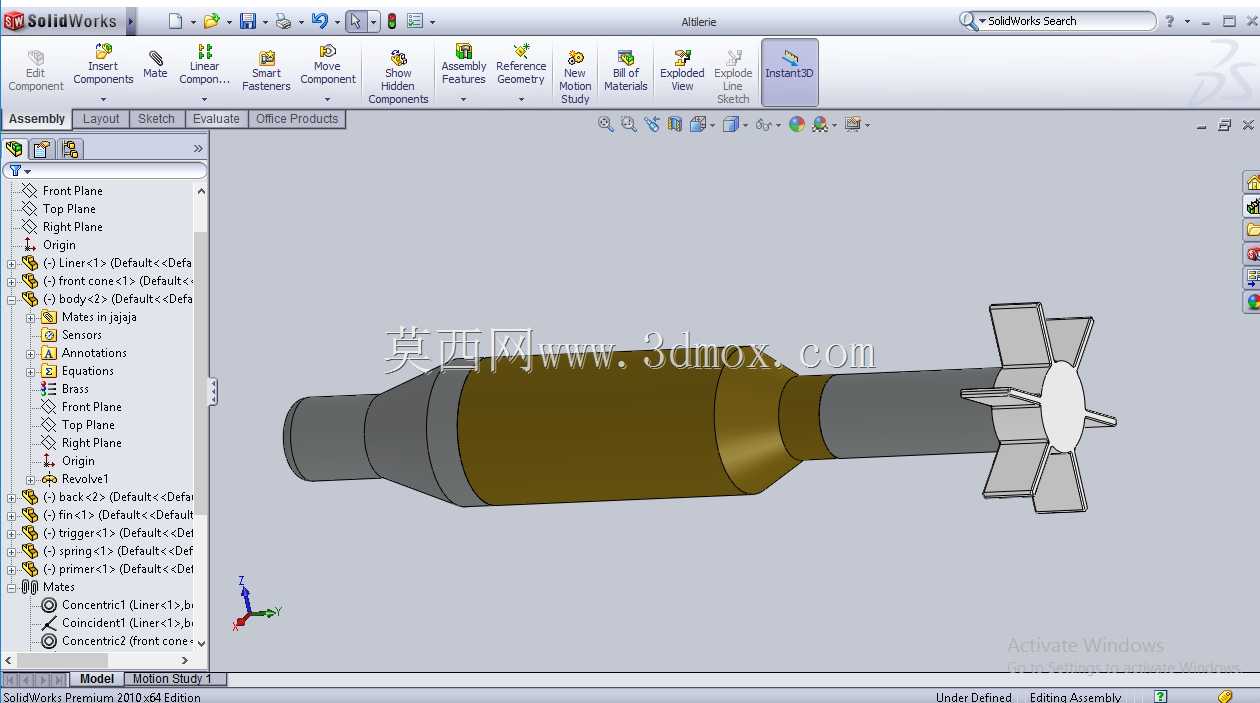Screen dimensions: 1260x703
Task: Open the Evaluate tab
Action: pos(216,119)
